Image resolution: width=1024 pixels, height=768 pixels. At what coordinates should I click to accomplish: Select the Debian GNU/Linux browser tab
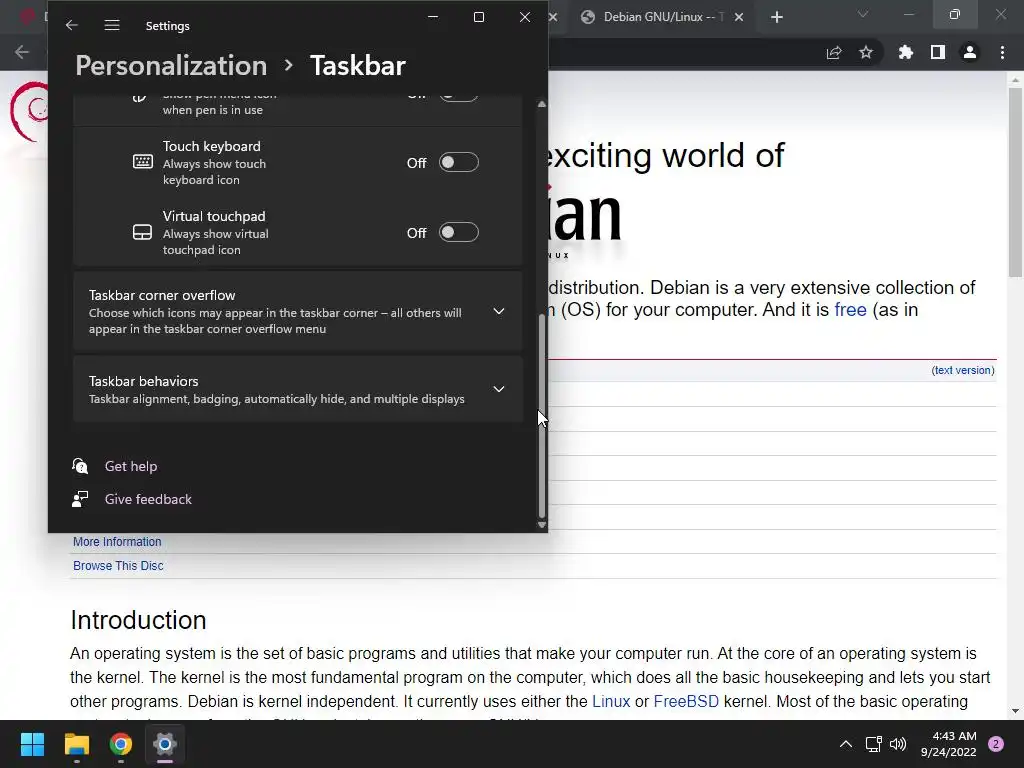pyautogui.click(x=662, y=17)
